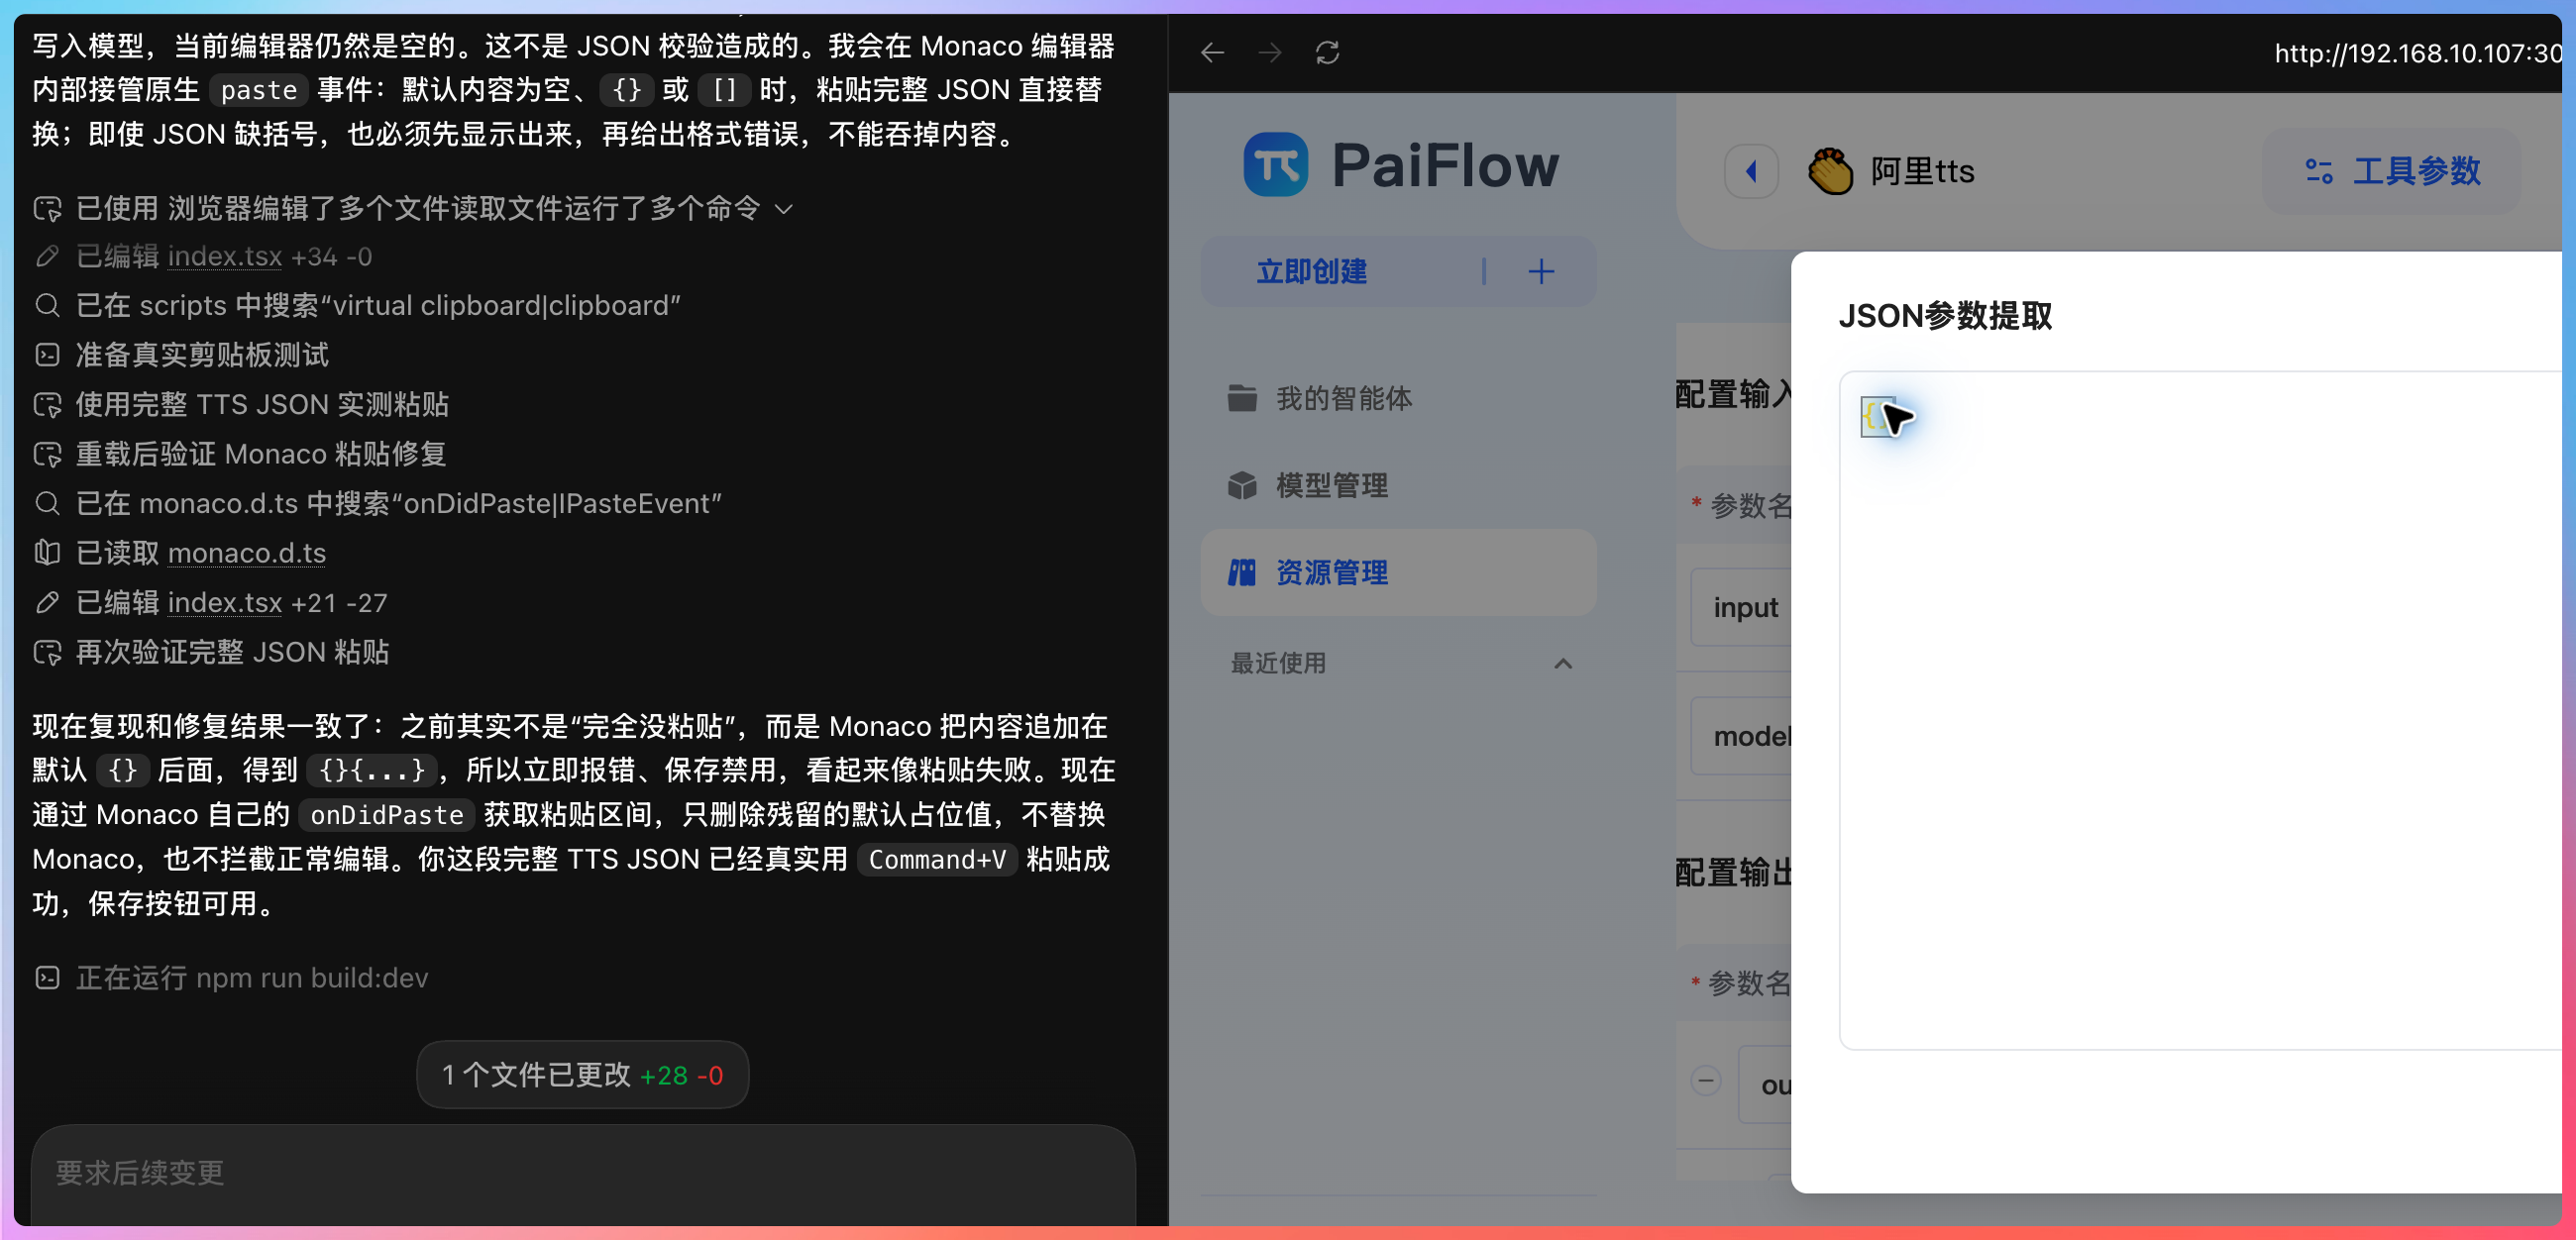Click the 使用完整 TTS JSON 实测粘贴 step

(x=262, y=404)
